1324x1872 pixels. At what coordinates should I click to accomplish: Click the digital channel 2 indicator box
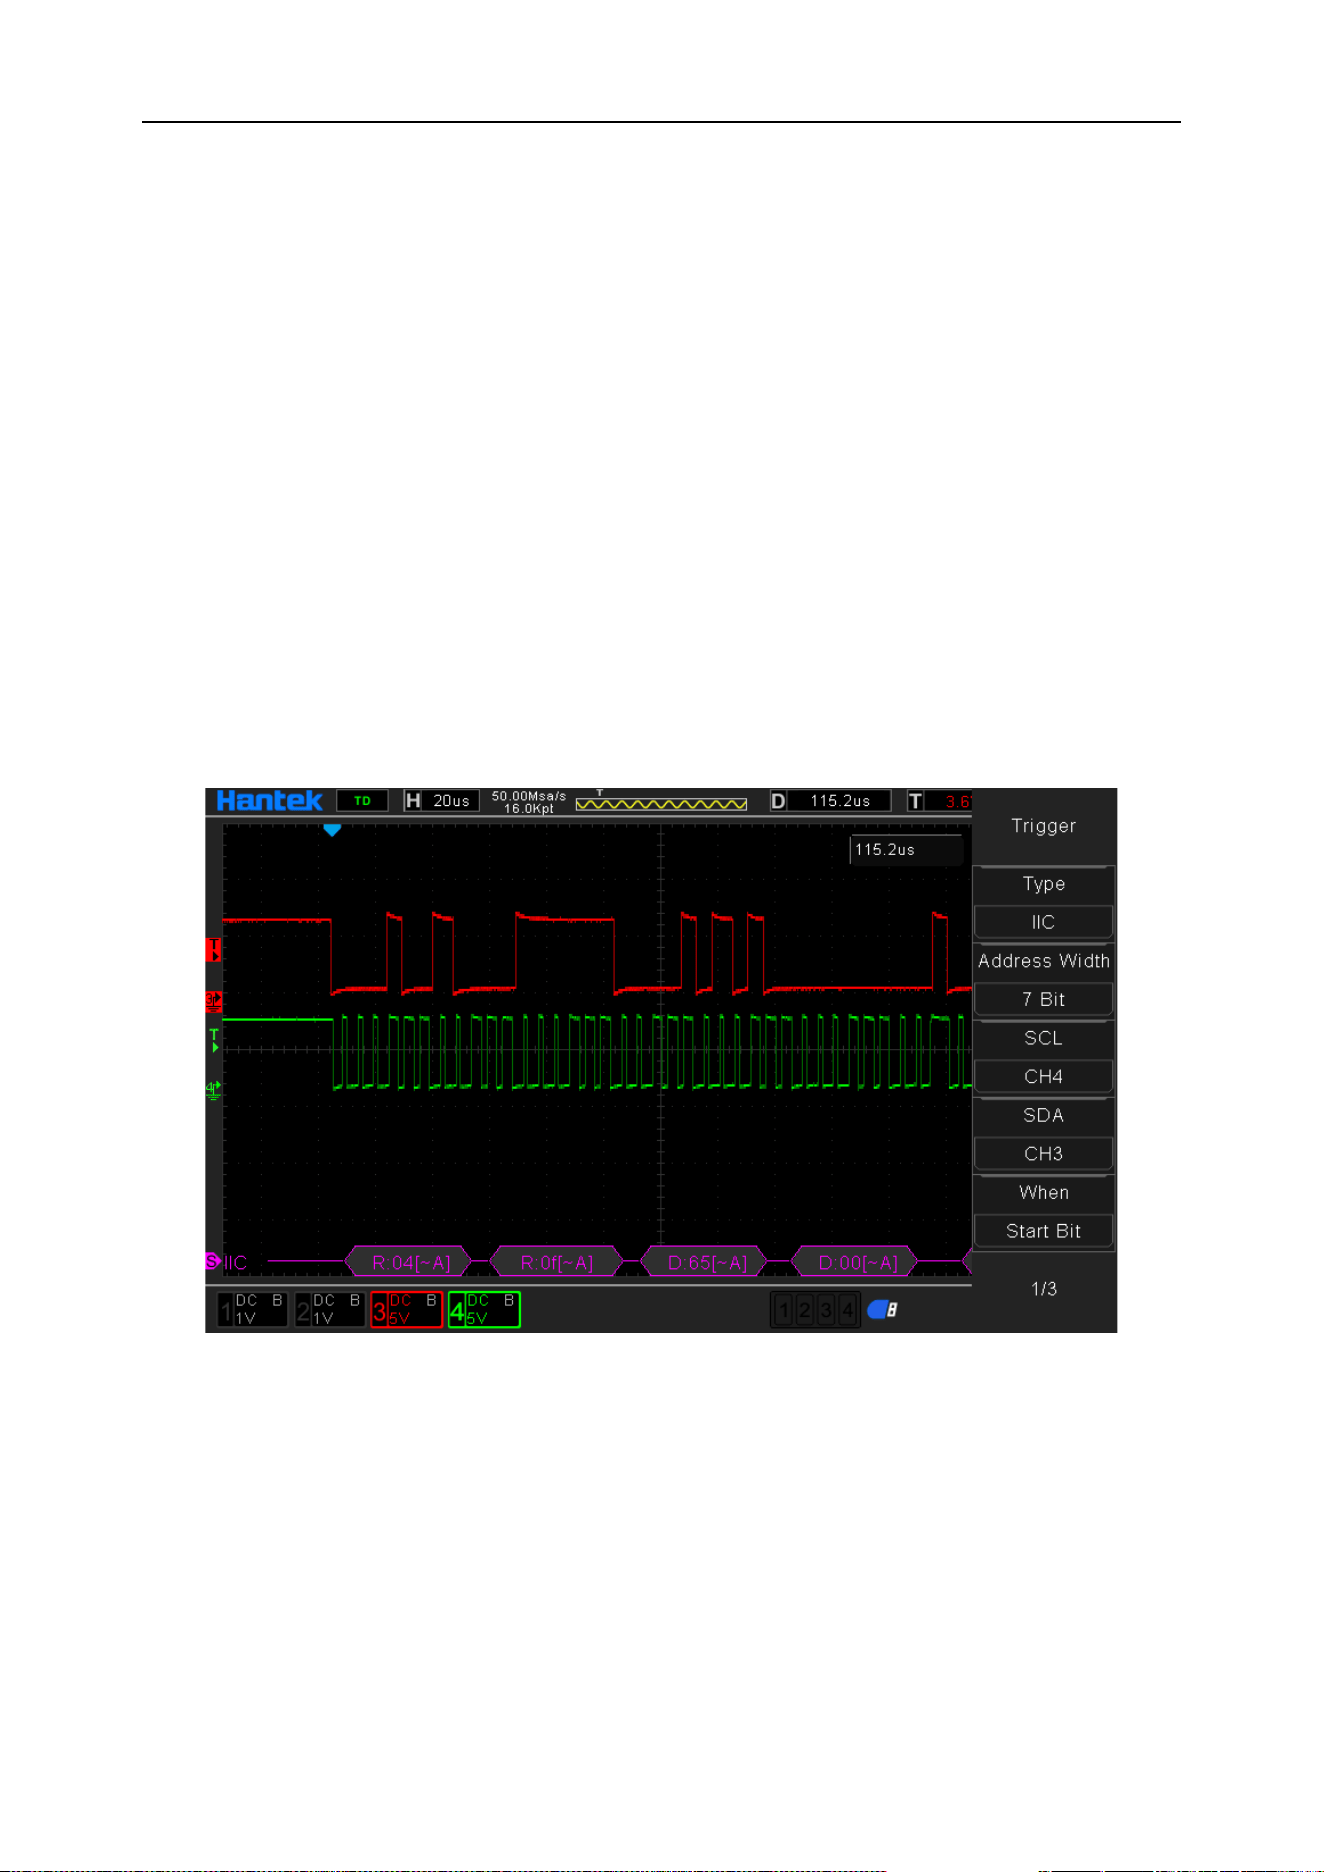805,1309
